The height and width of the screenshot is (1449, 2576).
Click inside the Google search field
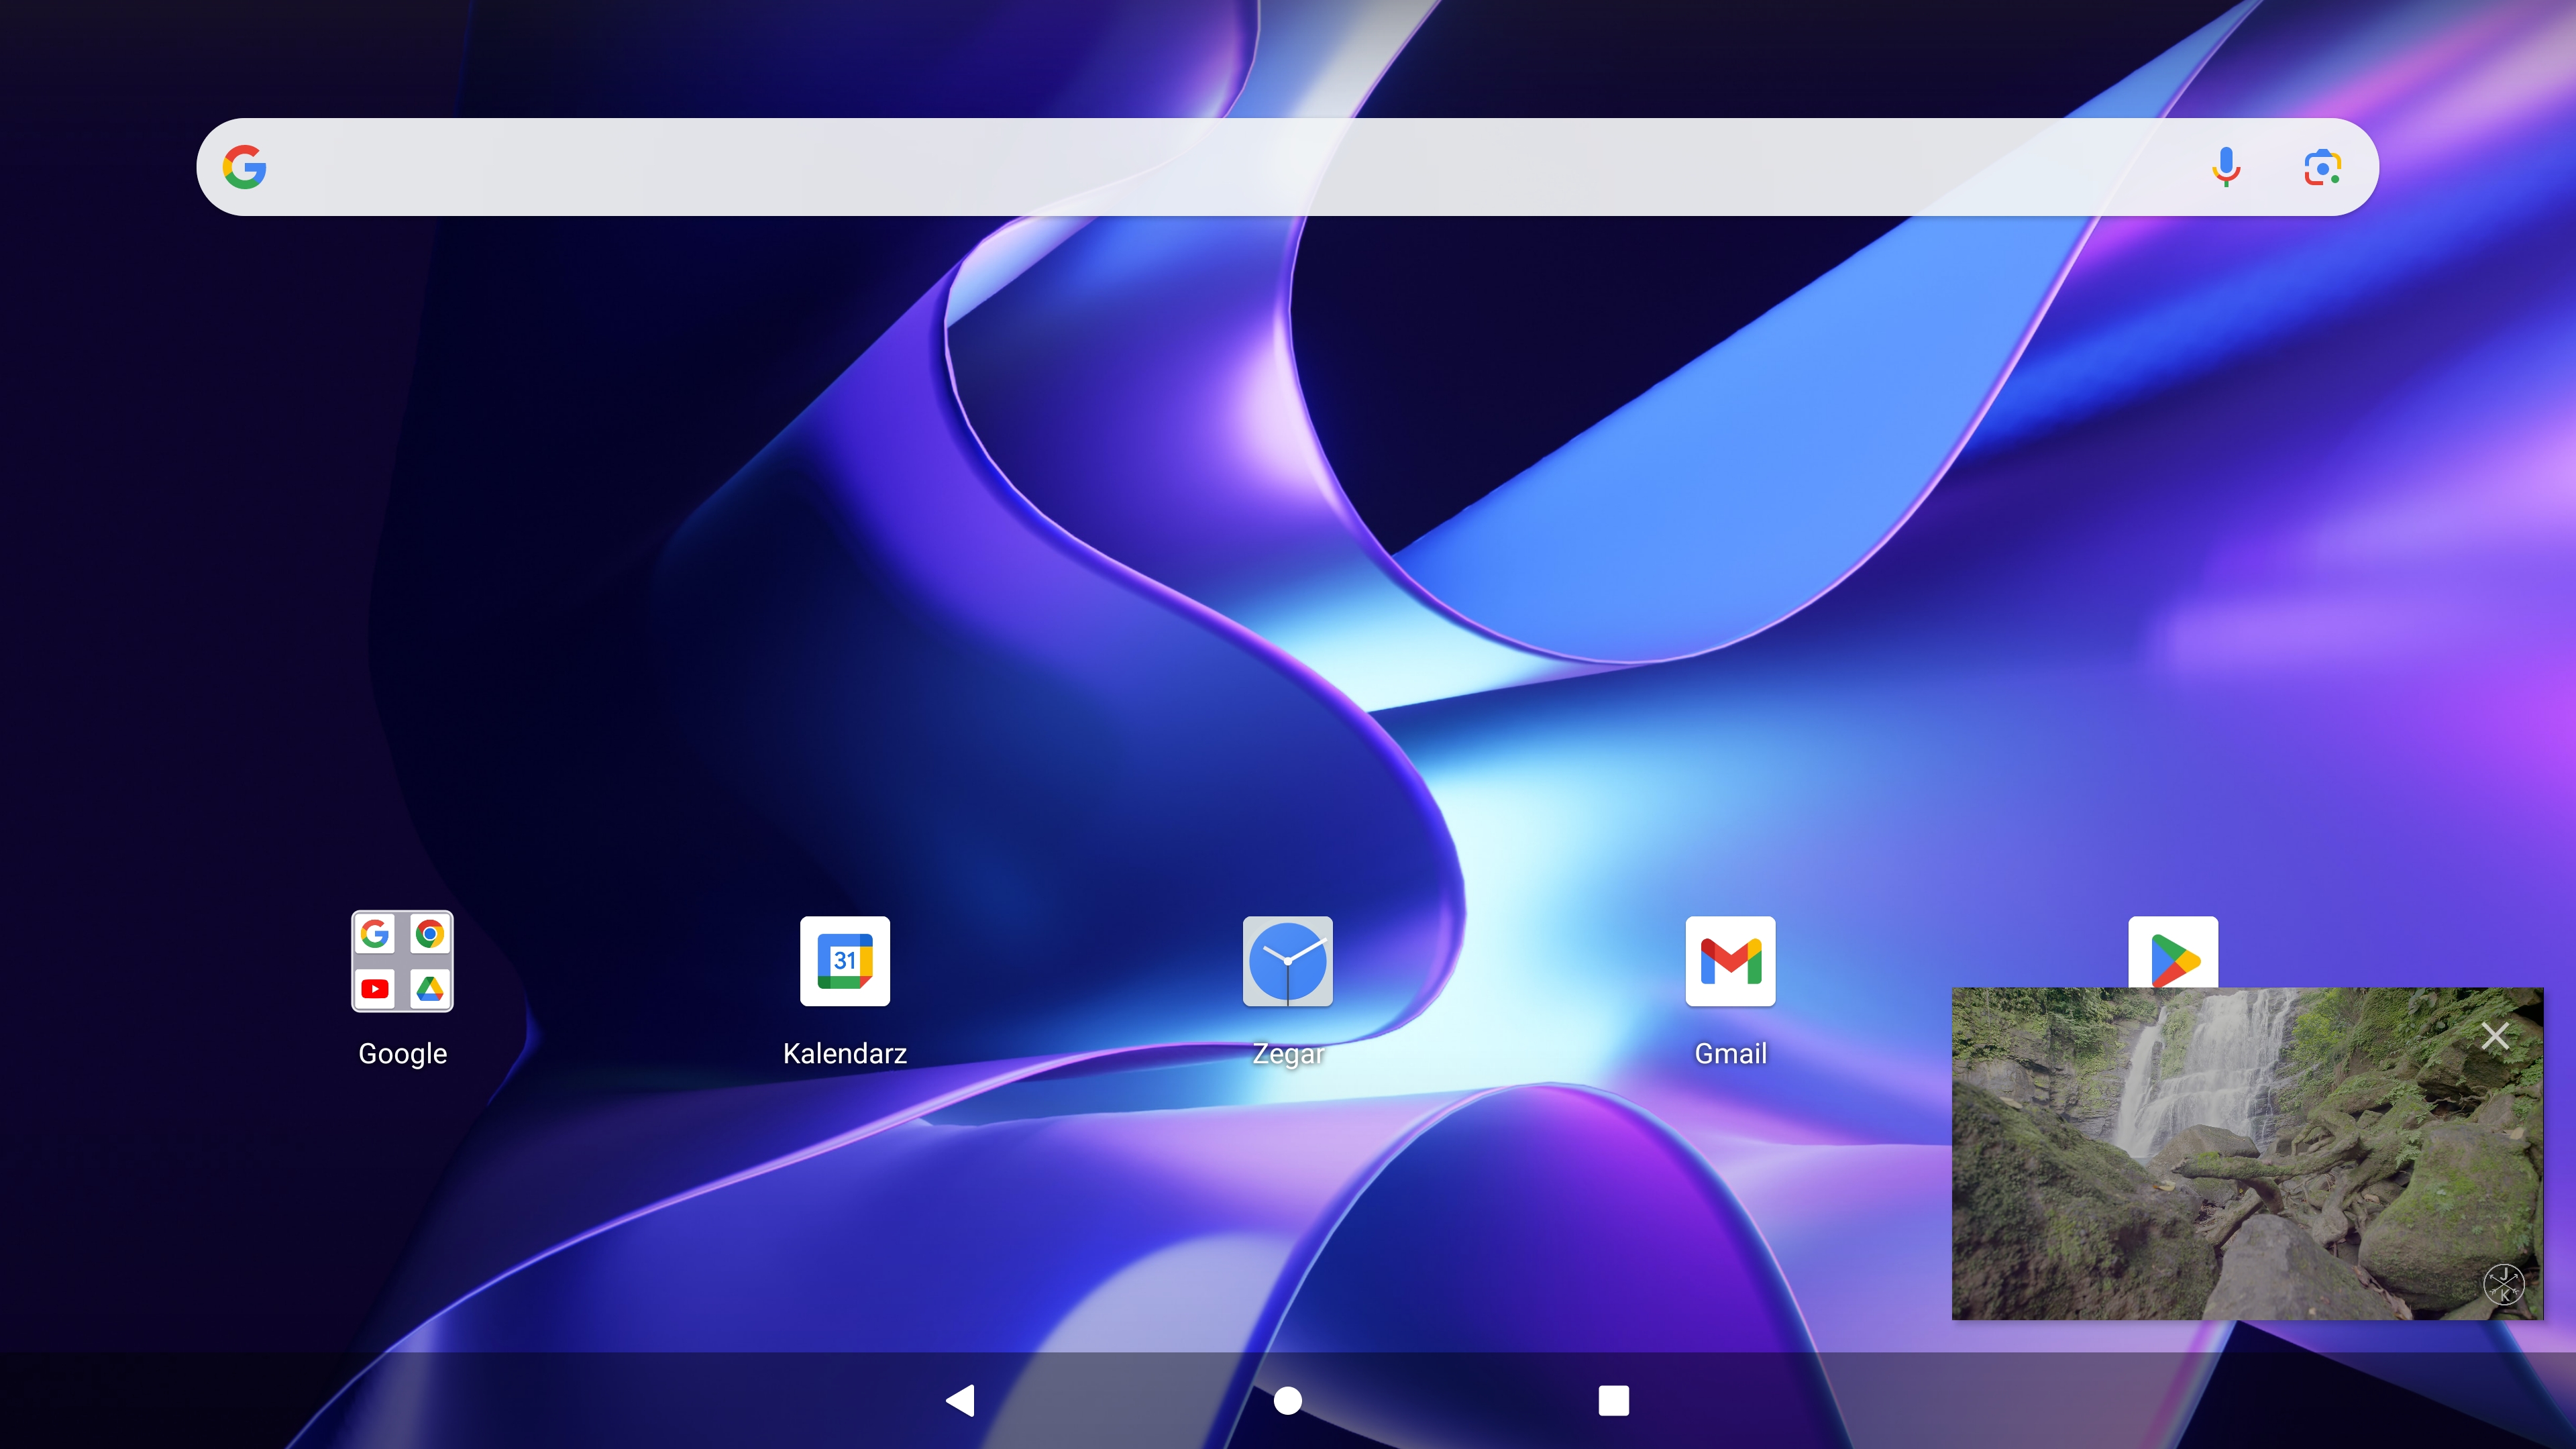[x=1287, y=167]
